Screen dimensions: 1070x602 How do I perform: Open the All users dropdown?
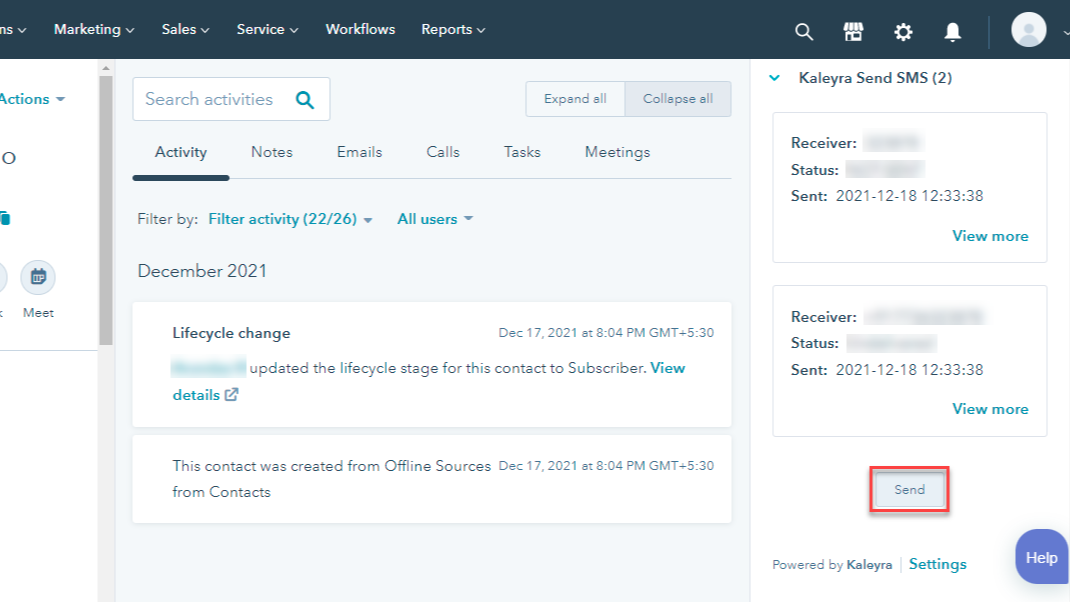pos(435,219)
